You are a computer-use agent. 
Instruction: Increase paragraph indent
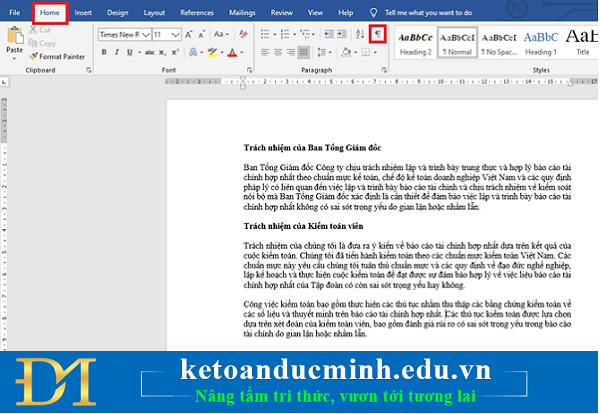[x=342, y=34]
